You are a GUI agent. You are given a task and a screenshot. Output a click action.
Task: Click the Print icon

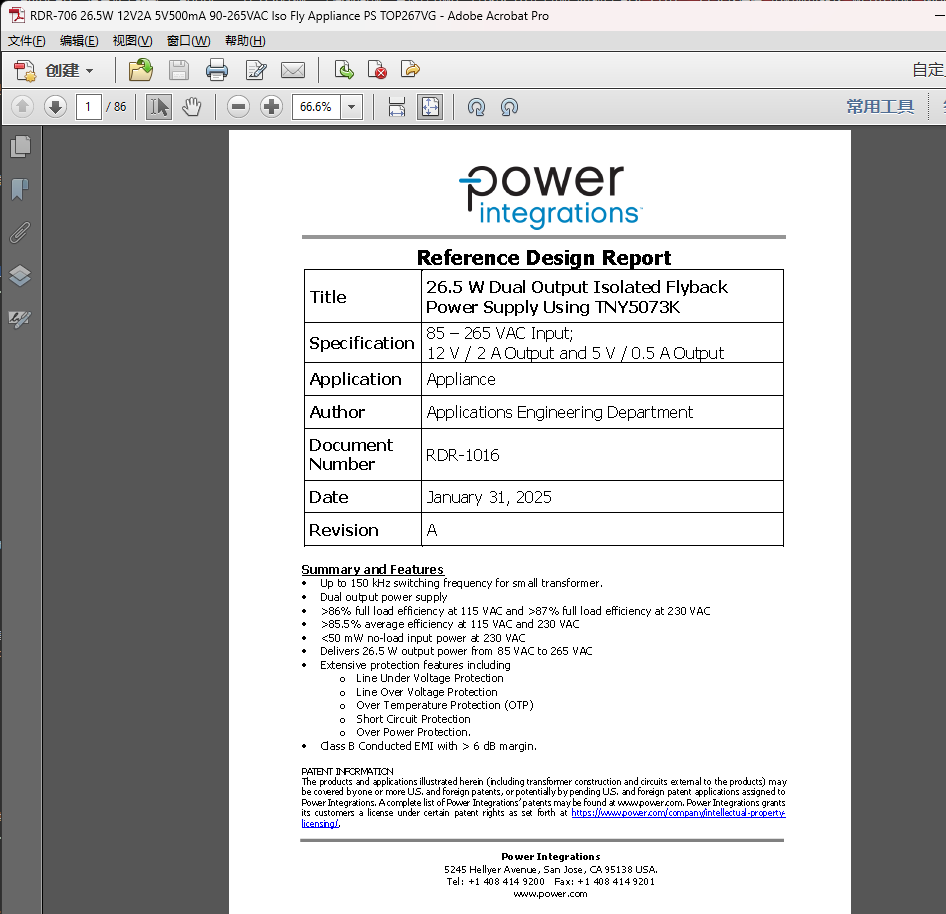click(217, 71)
